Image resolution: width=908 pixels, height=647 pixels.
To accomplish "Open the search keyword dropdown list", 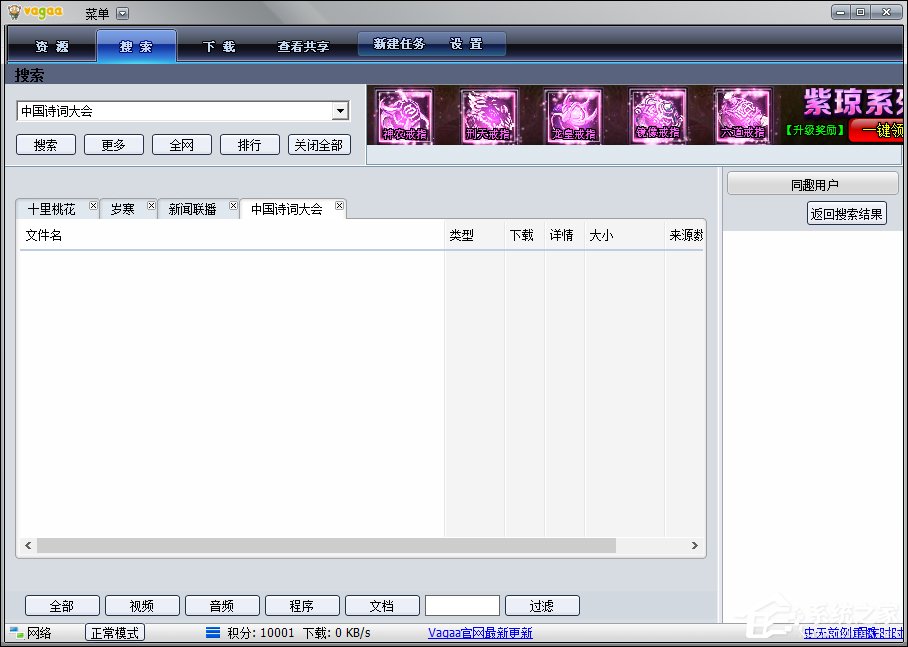I will [x=341, y=110].
